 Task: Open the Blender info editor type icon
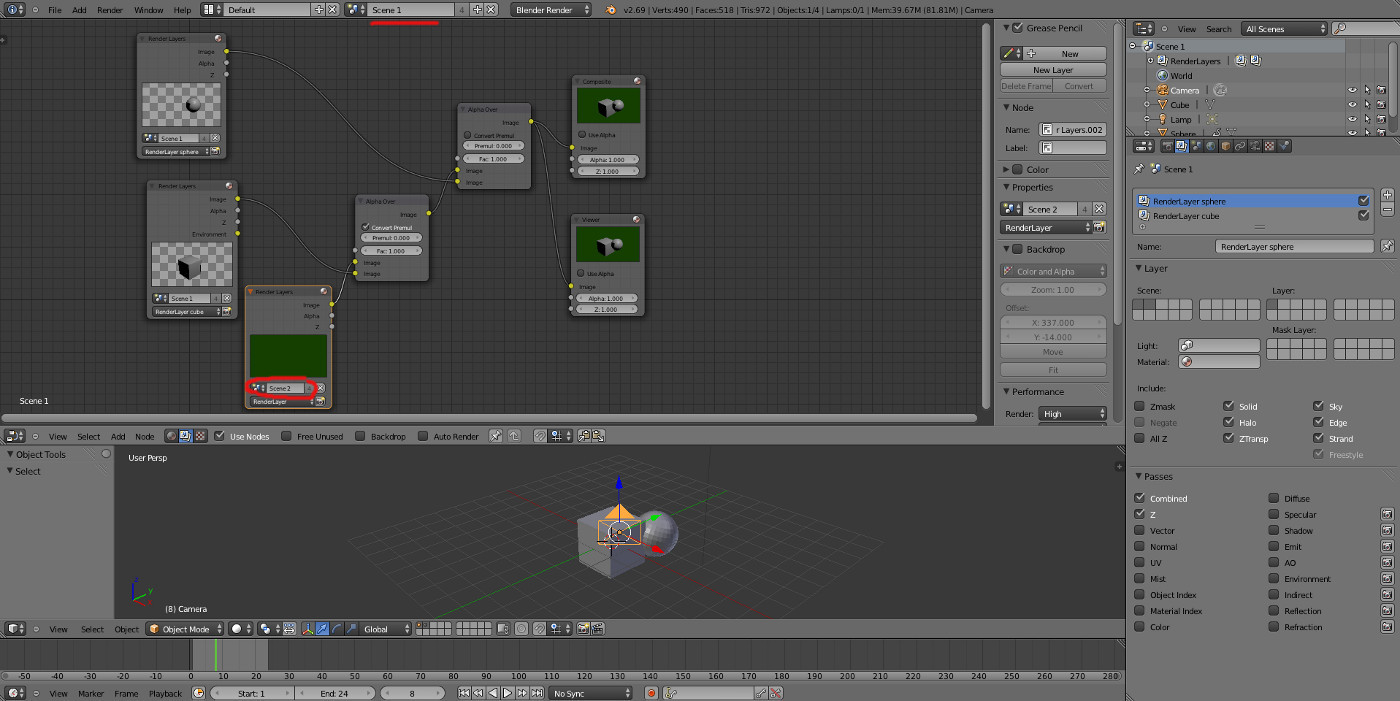point(16,9)
